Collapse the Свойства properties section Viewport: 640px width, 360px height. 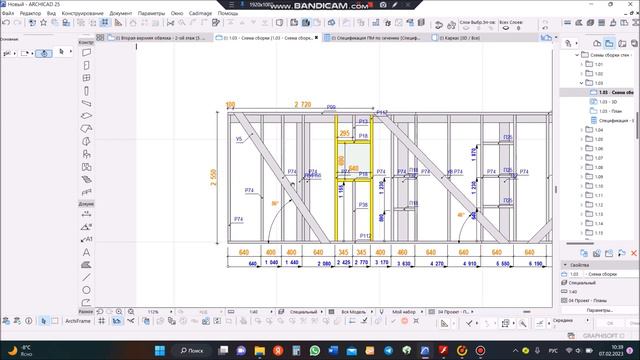pyautogui.click(x=565, y=265)
